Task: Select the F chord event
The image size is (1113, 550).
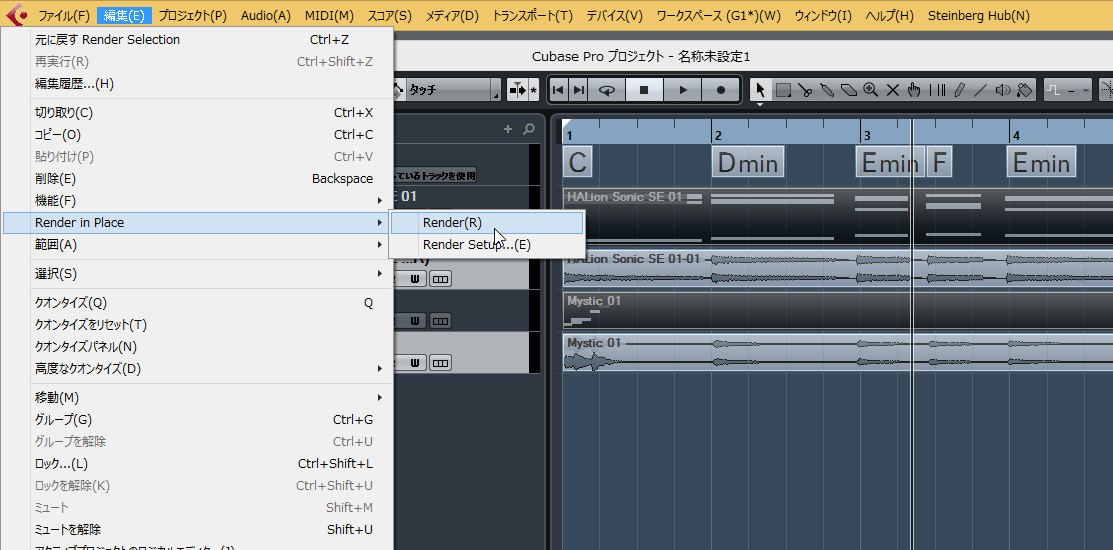Action: (x=938, y=163)
